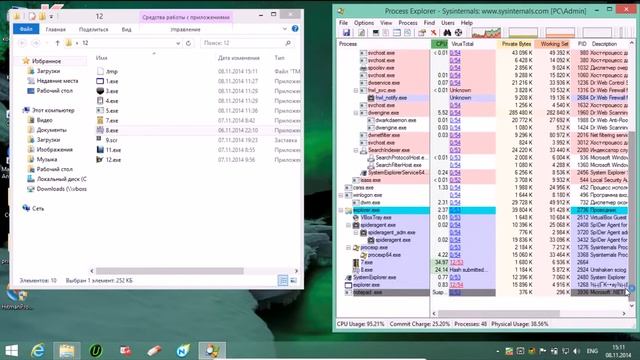Sort by the Private Bytes column header
This screenshot has width=640, height=360.
pos(516,44)
